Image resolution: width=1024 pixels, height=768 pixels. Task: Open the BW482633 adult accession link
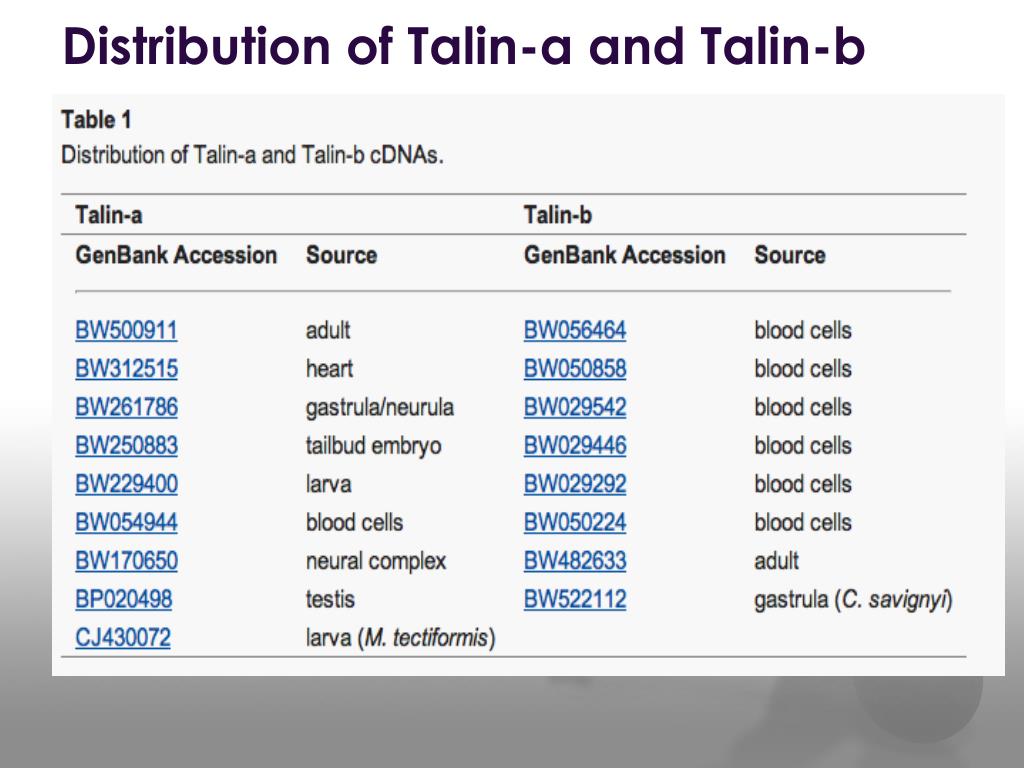575,561
